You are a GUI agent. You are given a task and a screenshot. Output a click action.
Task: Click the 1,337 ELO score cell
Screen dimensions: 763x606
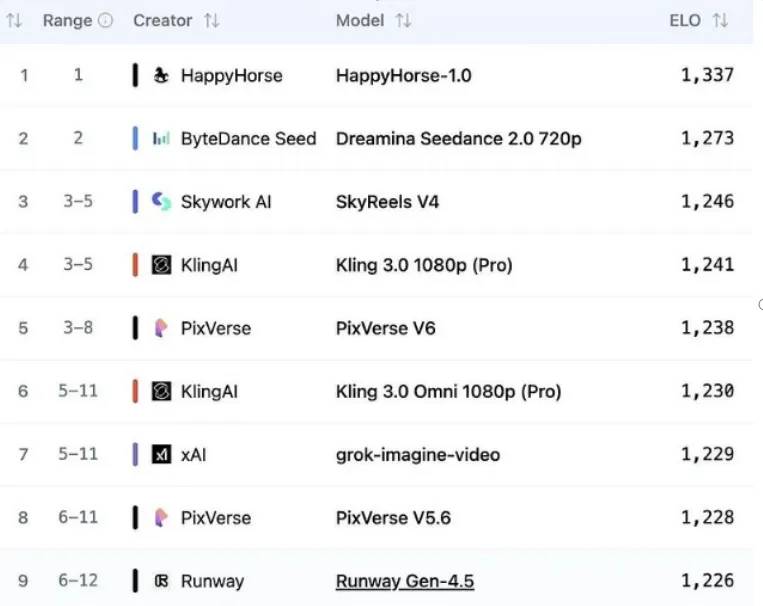tap(707, 75)
